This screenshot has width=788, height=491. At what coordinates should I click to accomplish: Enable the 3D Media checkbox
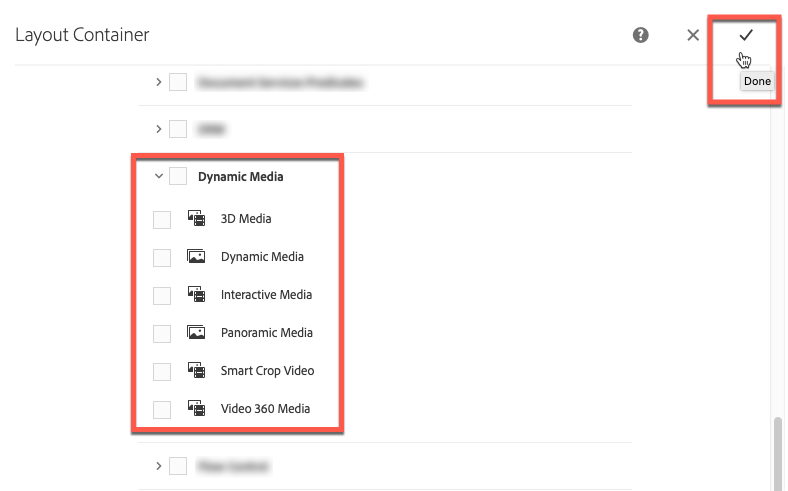pyautogui.click(x=162, y=220)
